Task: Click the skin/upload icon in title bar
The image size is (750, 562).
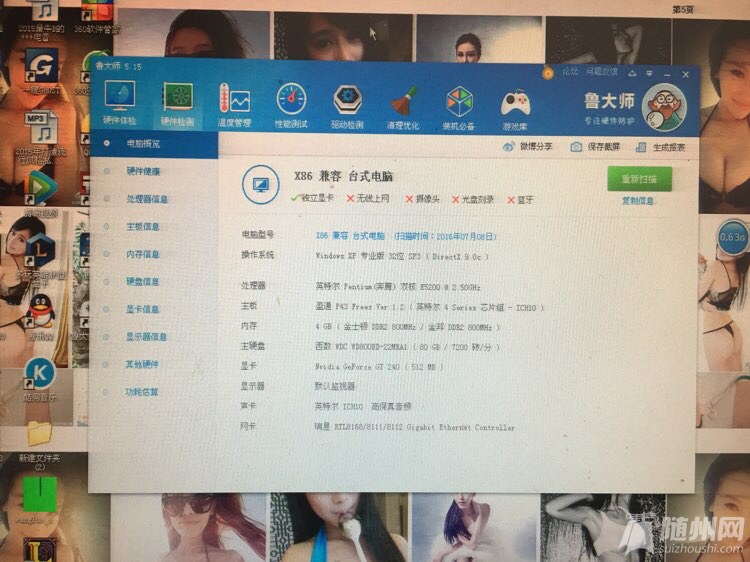Action: [632, 73]
